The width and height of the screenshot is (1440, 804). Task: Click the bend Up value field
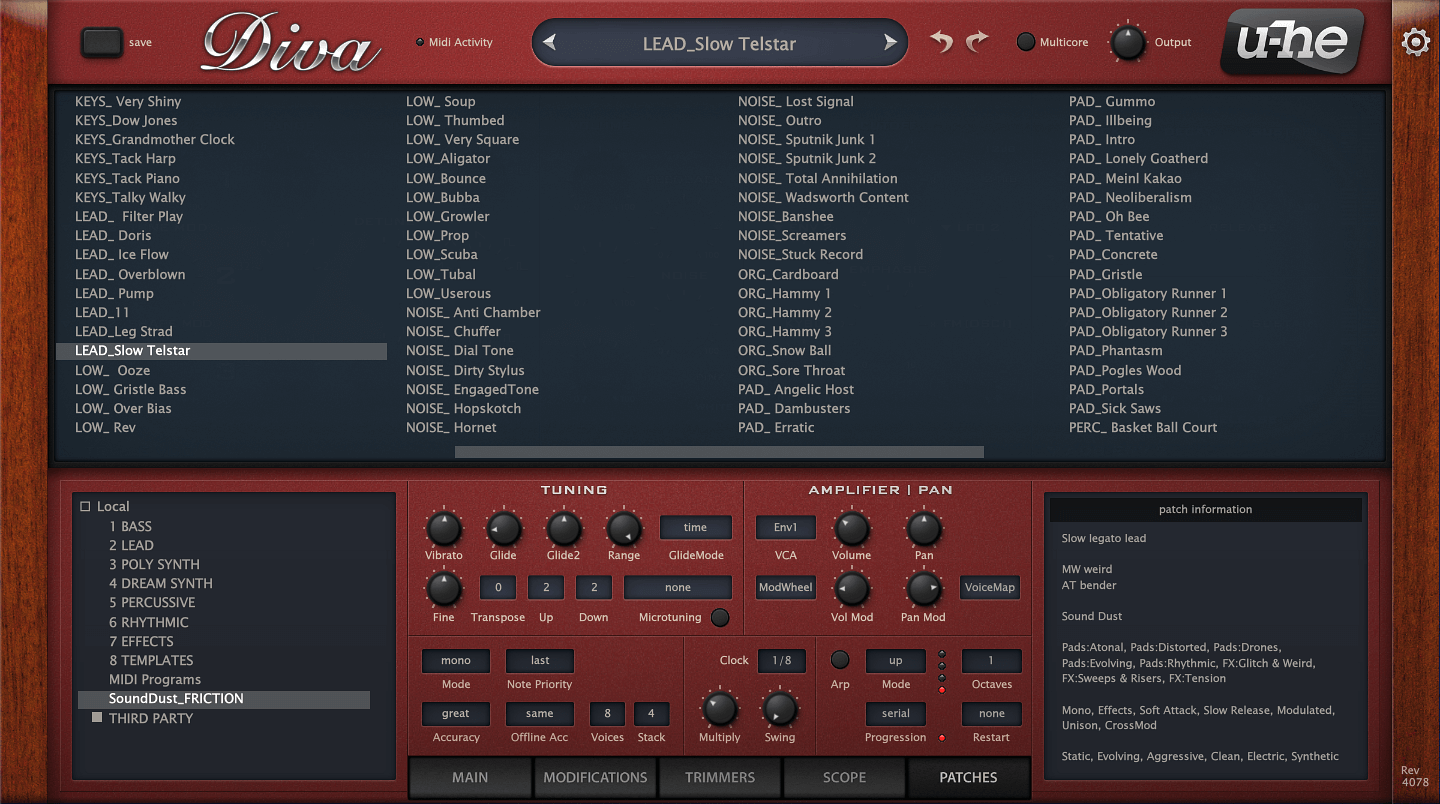point(546,588)
